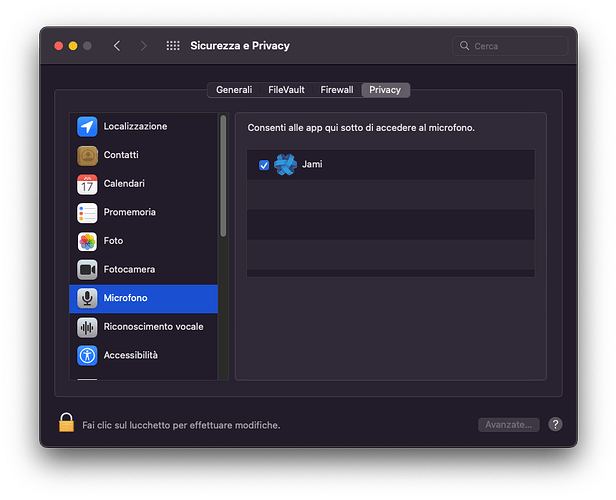Open the help question mark button
Screen dimensions: 616x500
[555, 425]
